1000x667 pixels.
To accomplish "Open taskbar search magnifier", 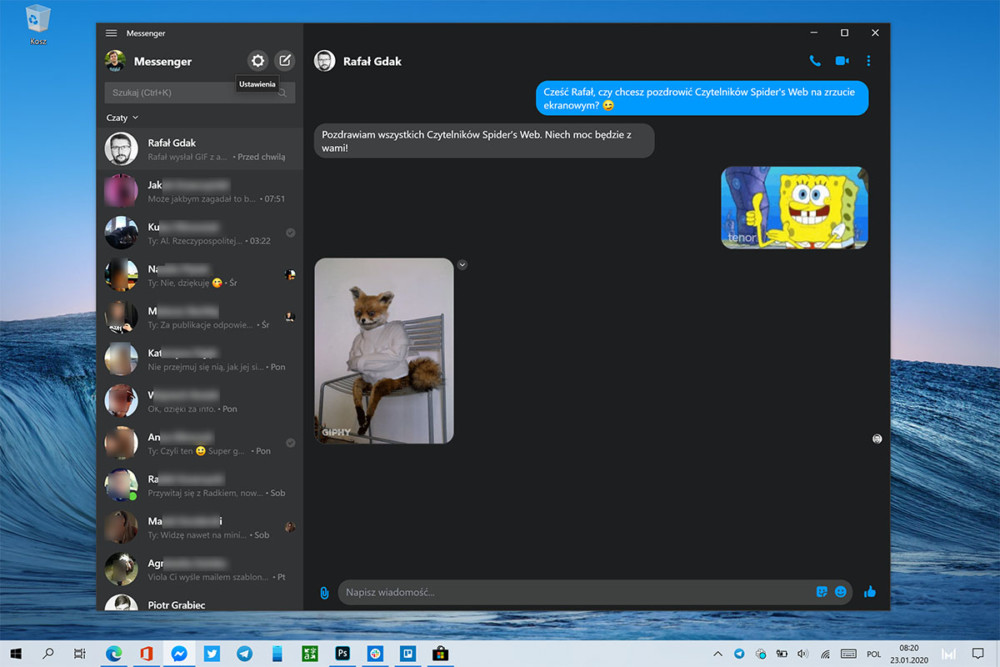I will [48, 654].
